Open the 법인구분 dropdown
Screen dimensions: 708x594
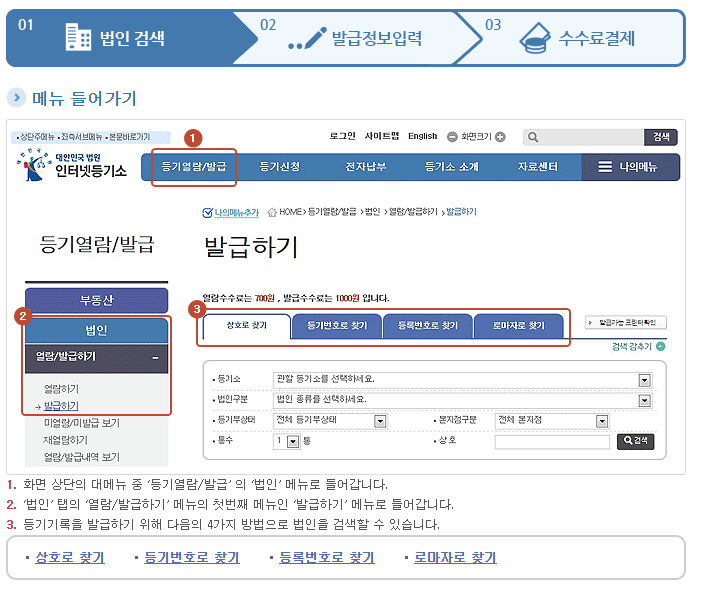pyautogui.click(x=645, y=400)
